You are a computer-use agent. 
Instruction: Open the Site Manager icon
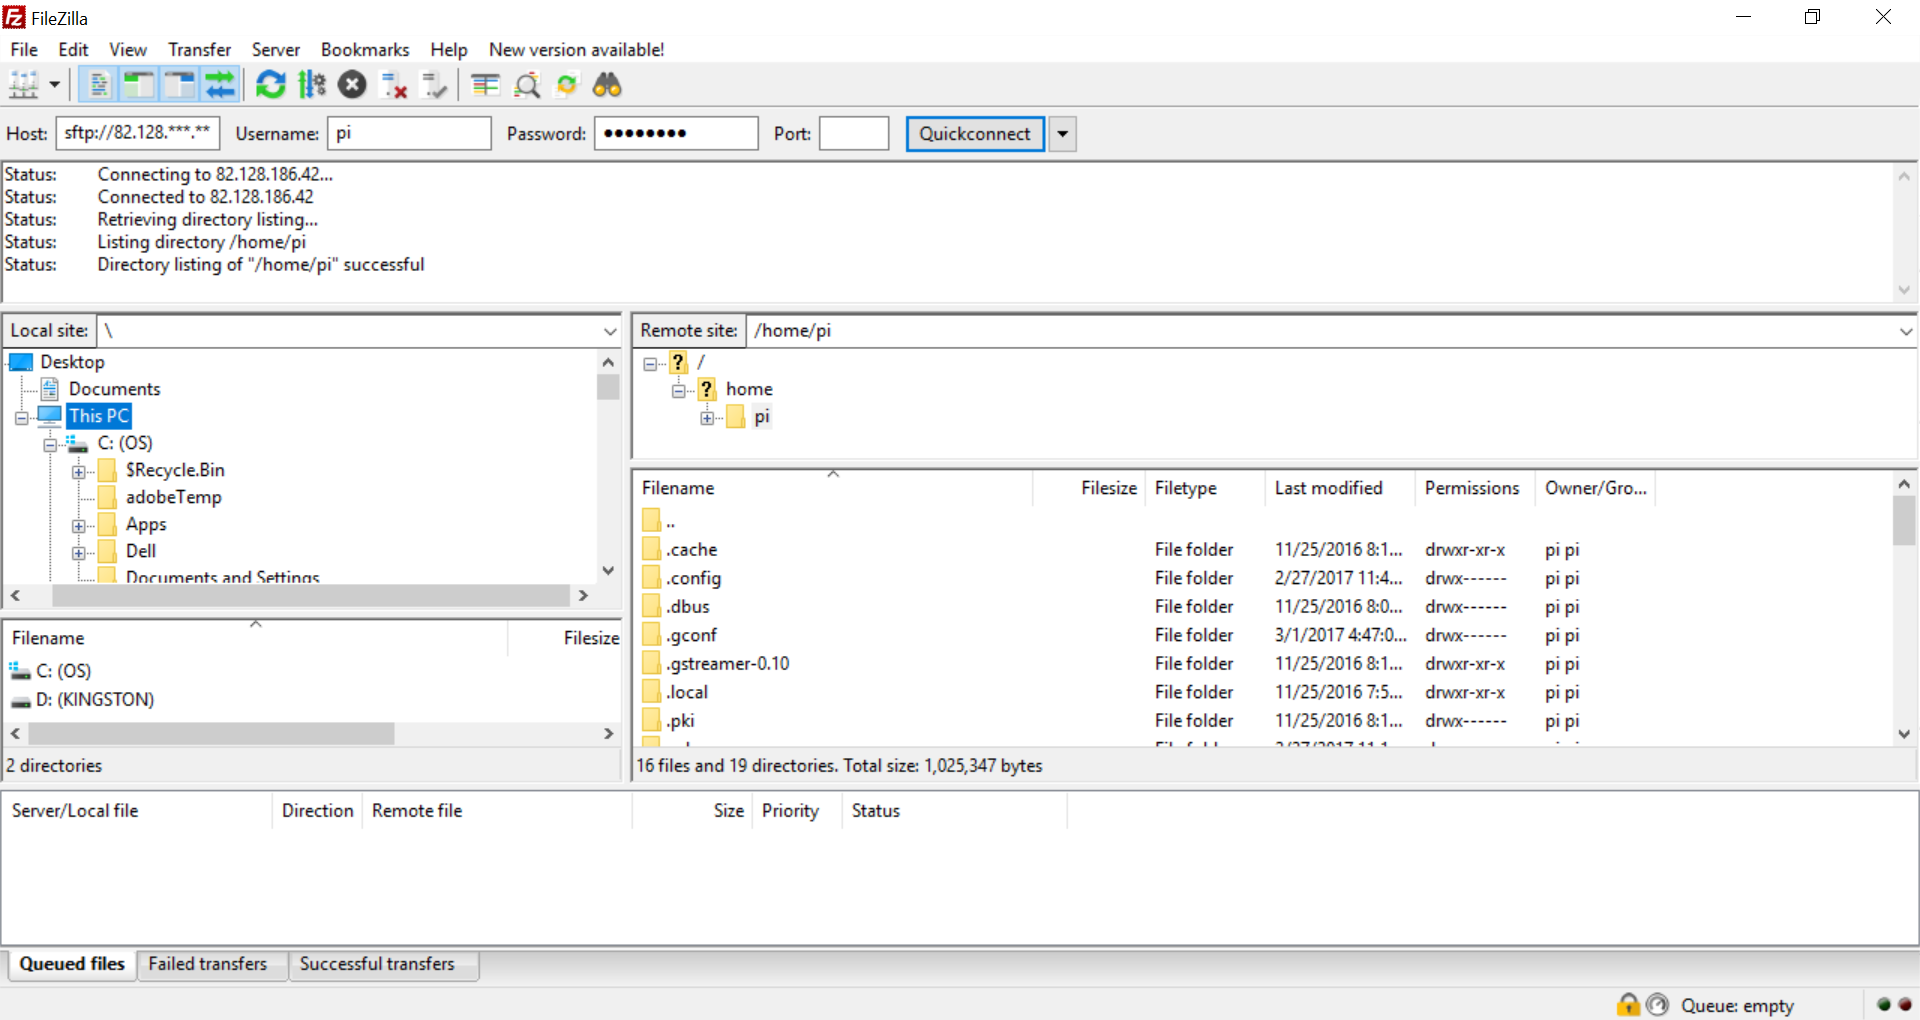click(x=24, y=85)
